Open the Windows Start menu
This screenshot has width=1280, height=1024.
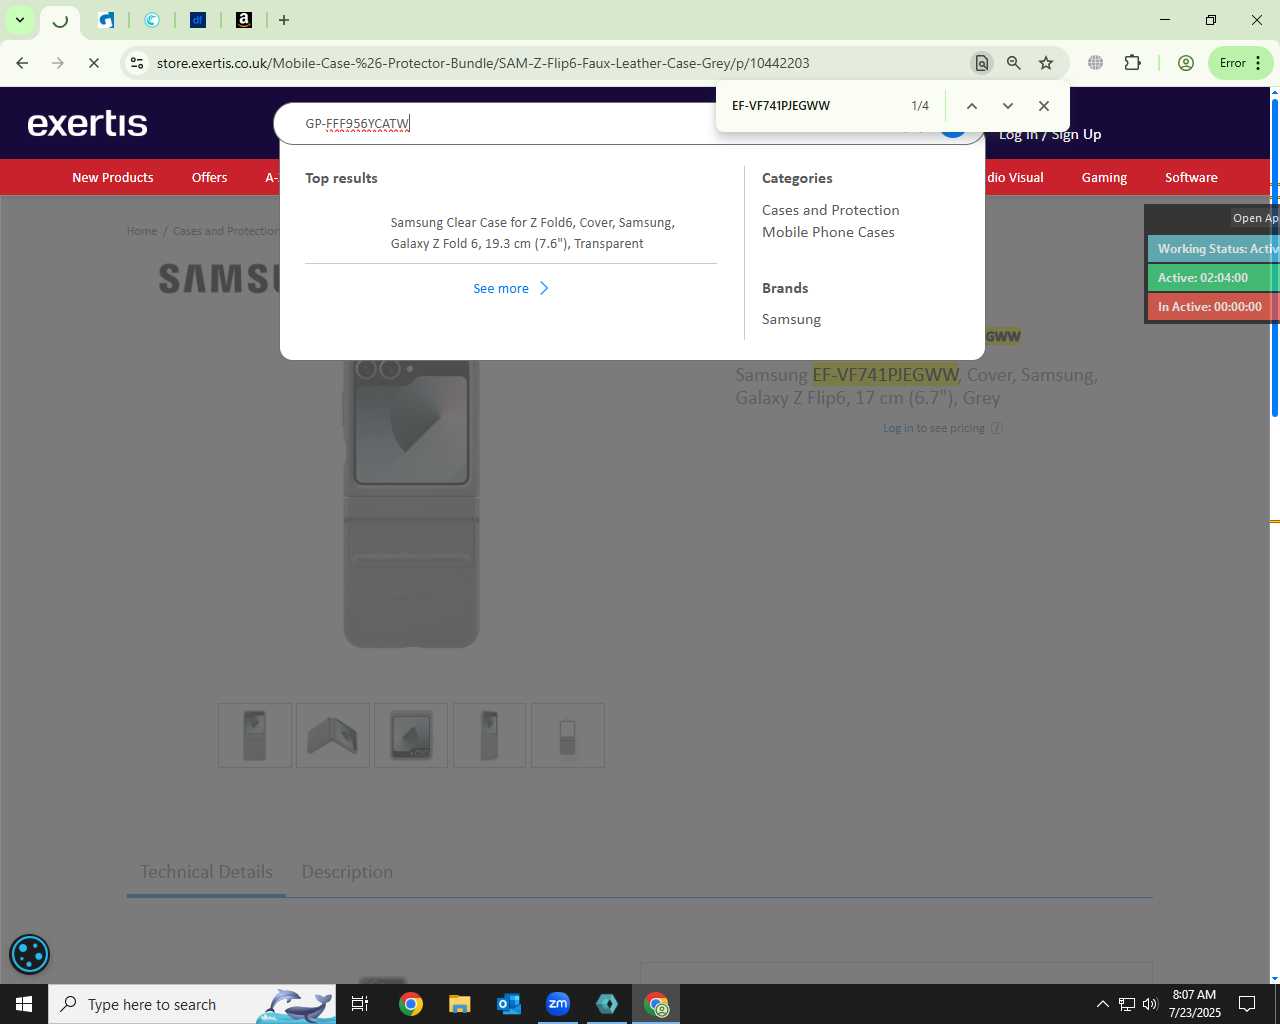tap(24, 1004)
